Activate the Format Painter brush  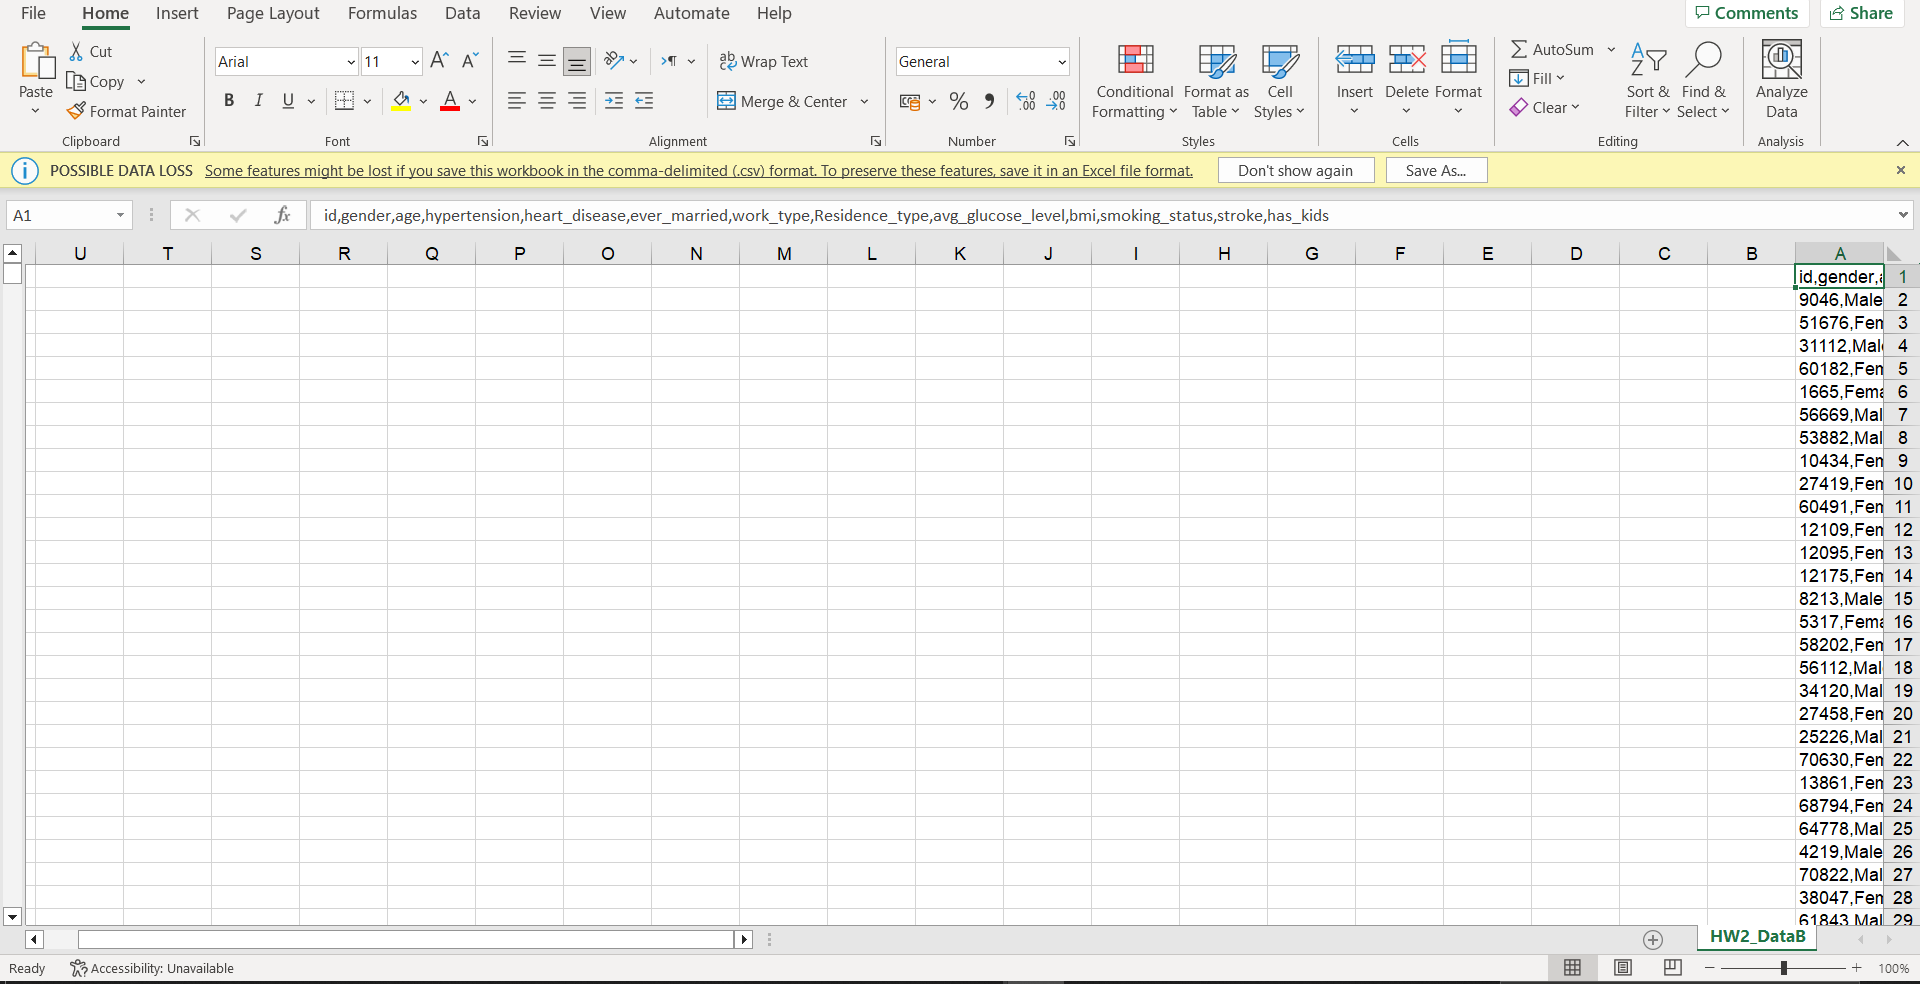(x=76, y=111)
